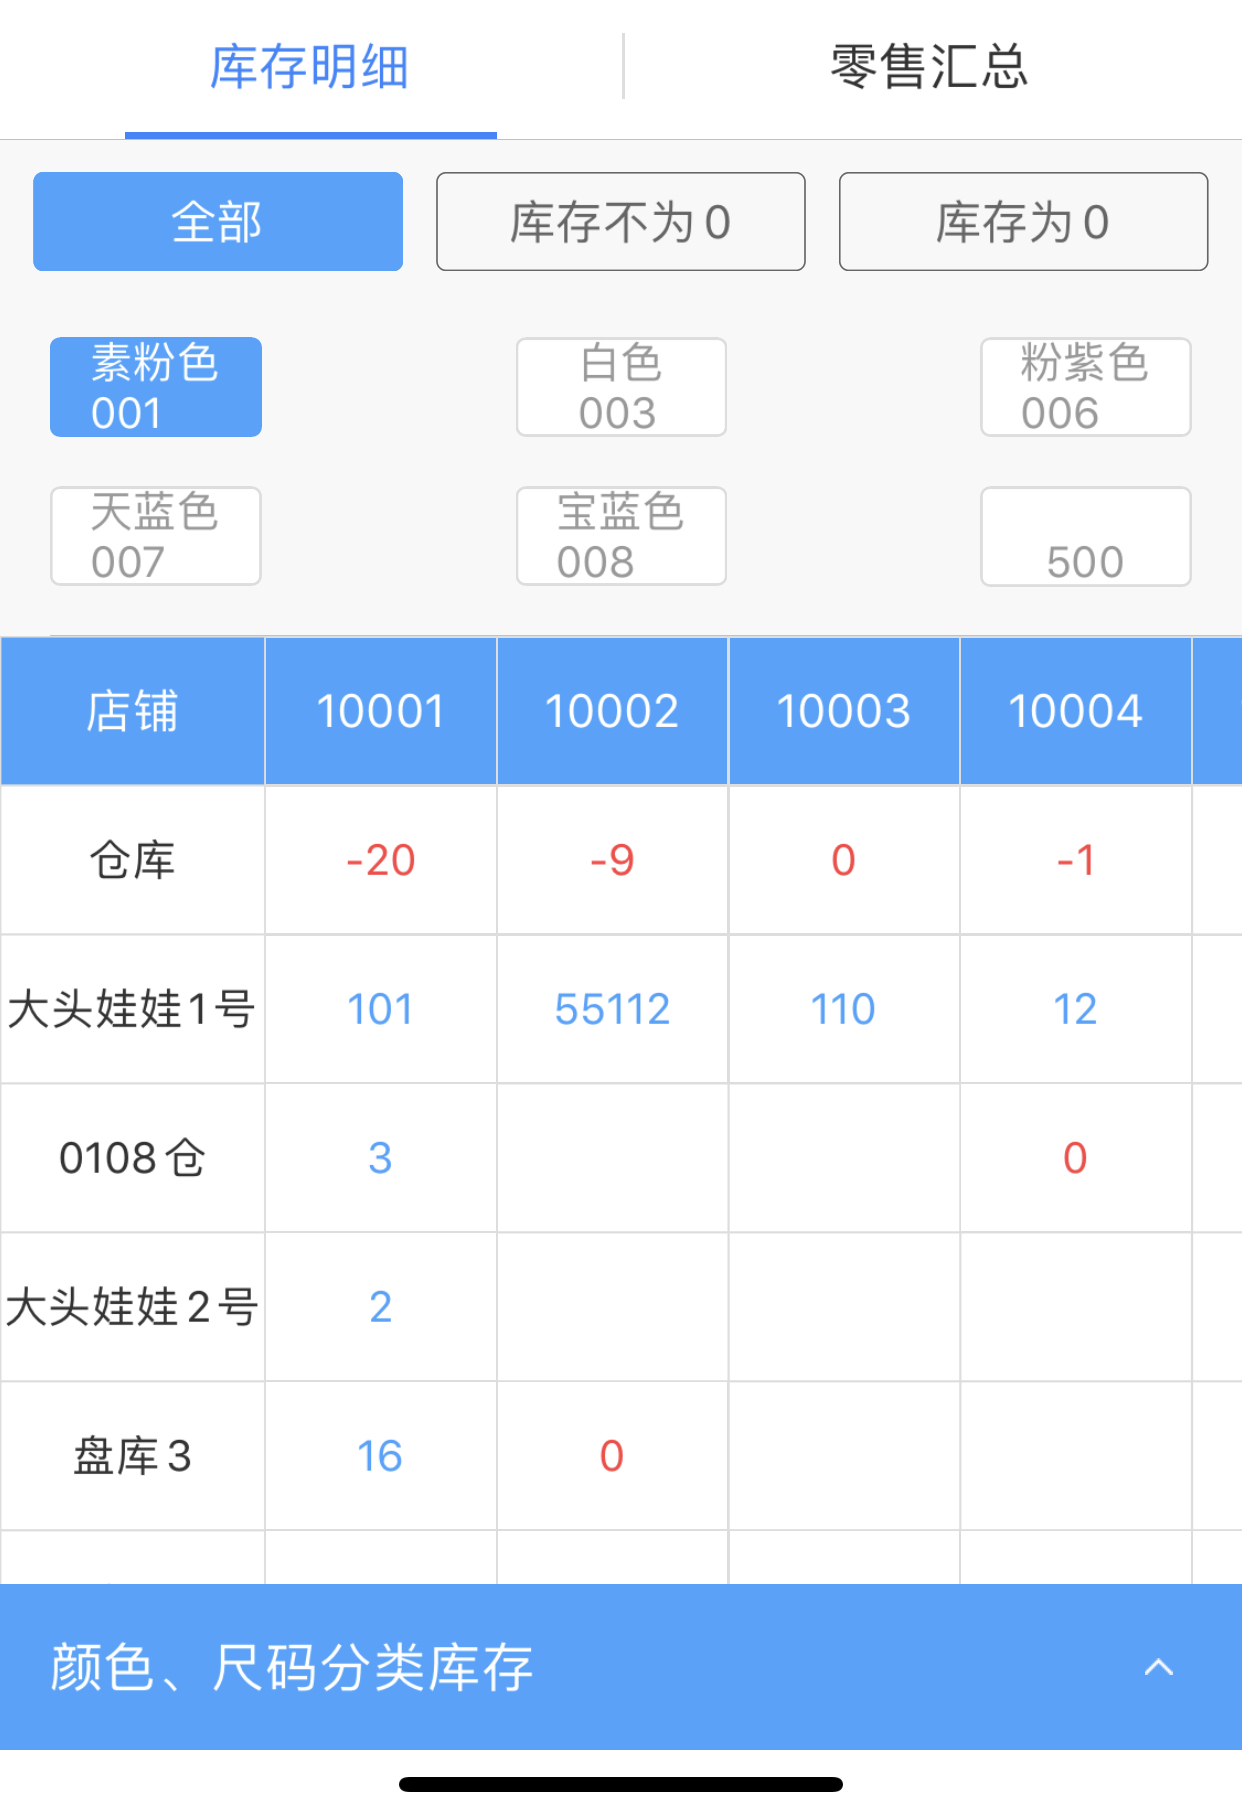Select the 全部 filter button
Viewport: 1242px width, 1816px height.
tap(218, 222)
